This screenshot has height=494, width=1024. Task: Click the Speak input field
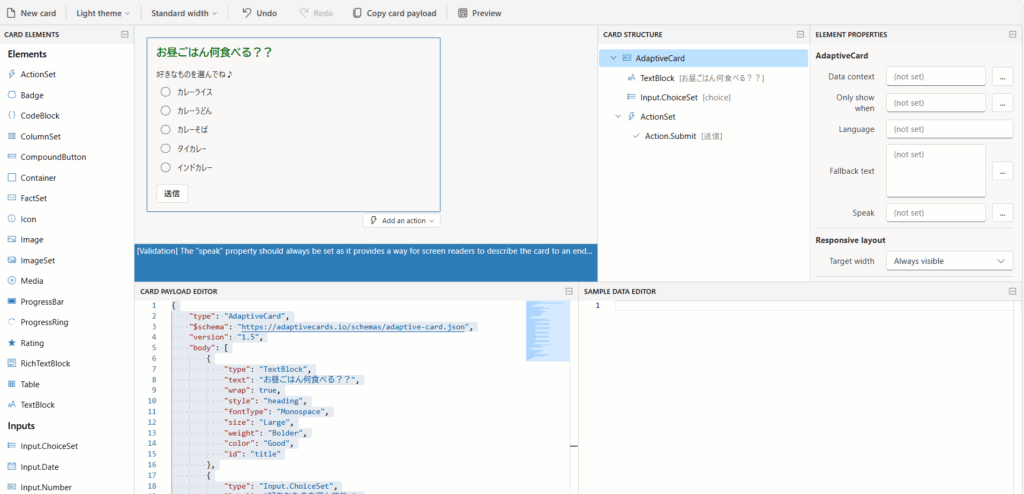point(936,212)
